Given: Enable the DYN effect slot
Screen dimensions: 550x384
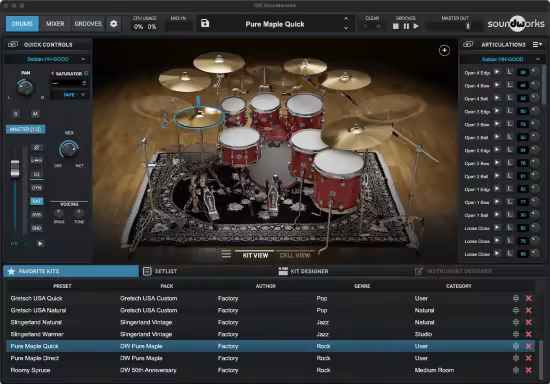Looking at the screenshot, I should tap(36, 188).
